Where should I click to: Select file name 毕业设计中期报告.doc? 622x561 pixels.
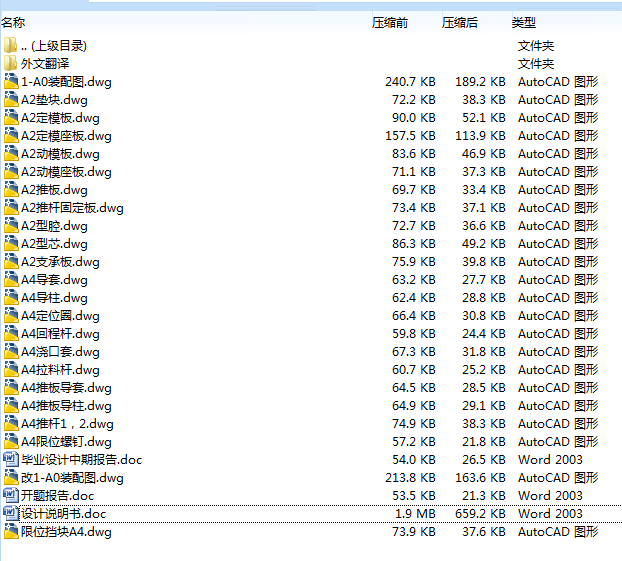[x=82, y=459]
